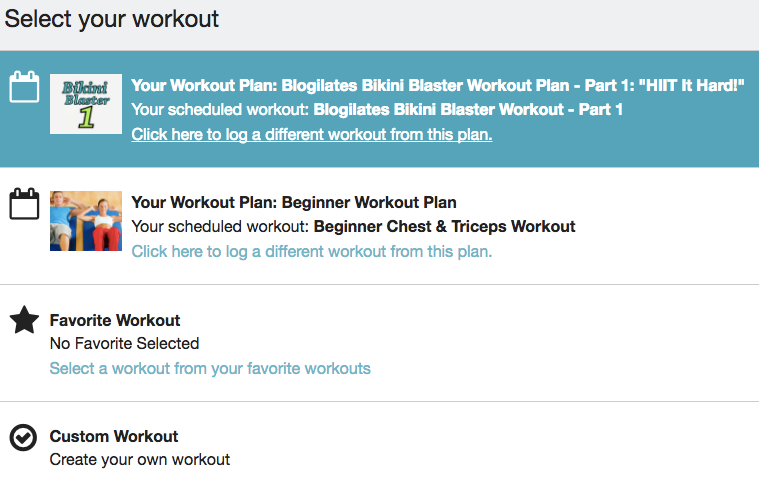Viewport: 759px width, 490px height.
Task: Click Create your own workout
Action: (140, 460)
